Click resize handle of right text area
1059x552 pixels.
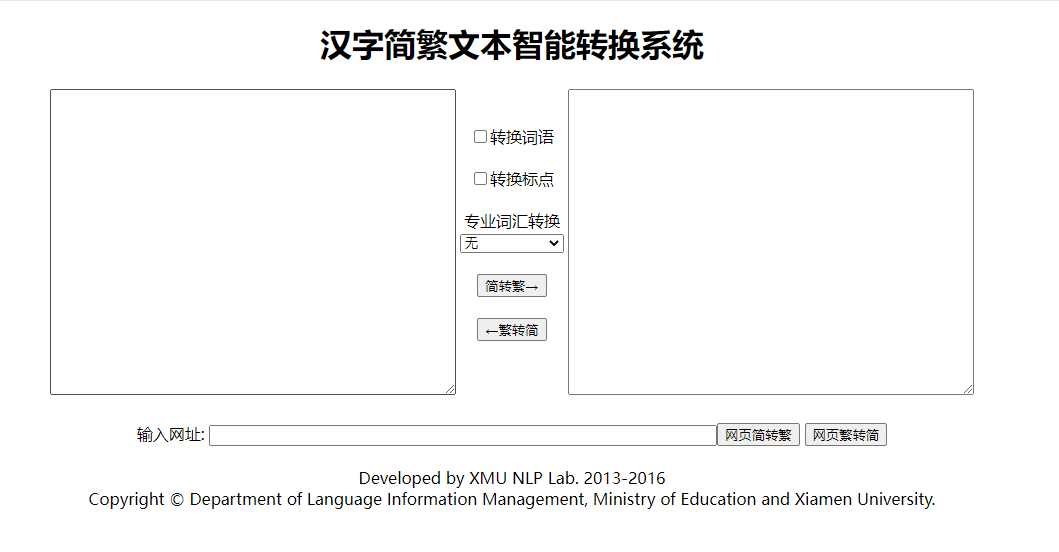click(968, 389)
